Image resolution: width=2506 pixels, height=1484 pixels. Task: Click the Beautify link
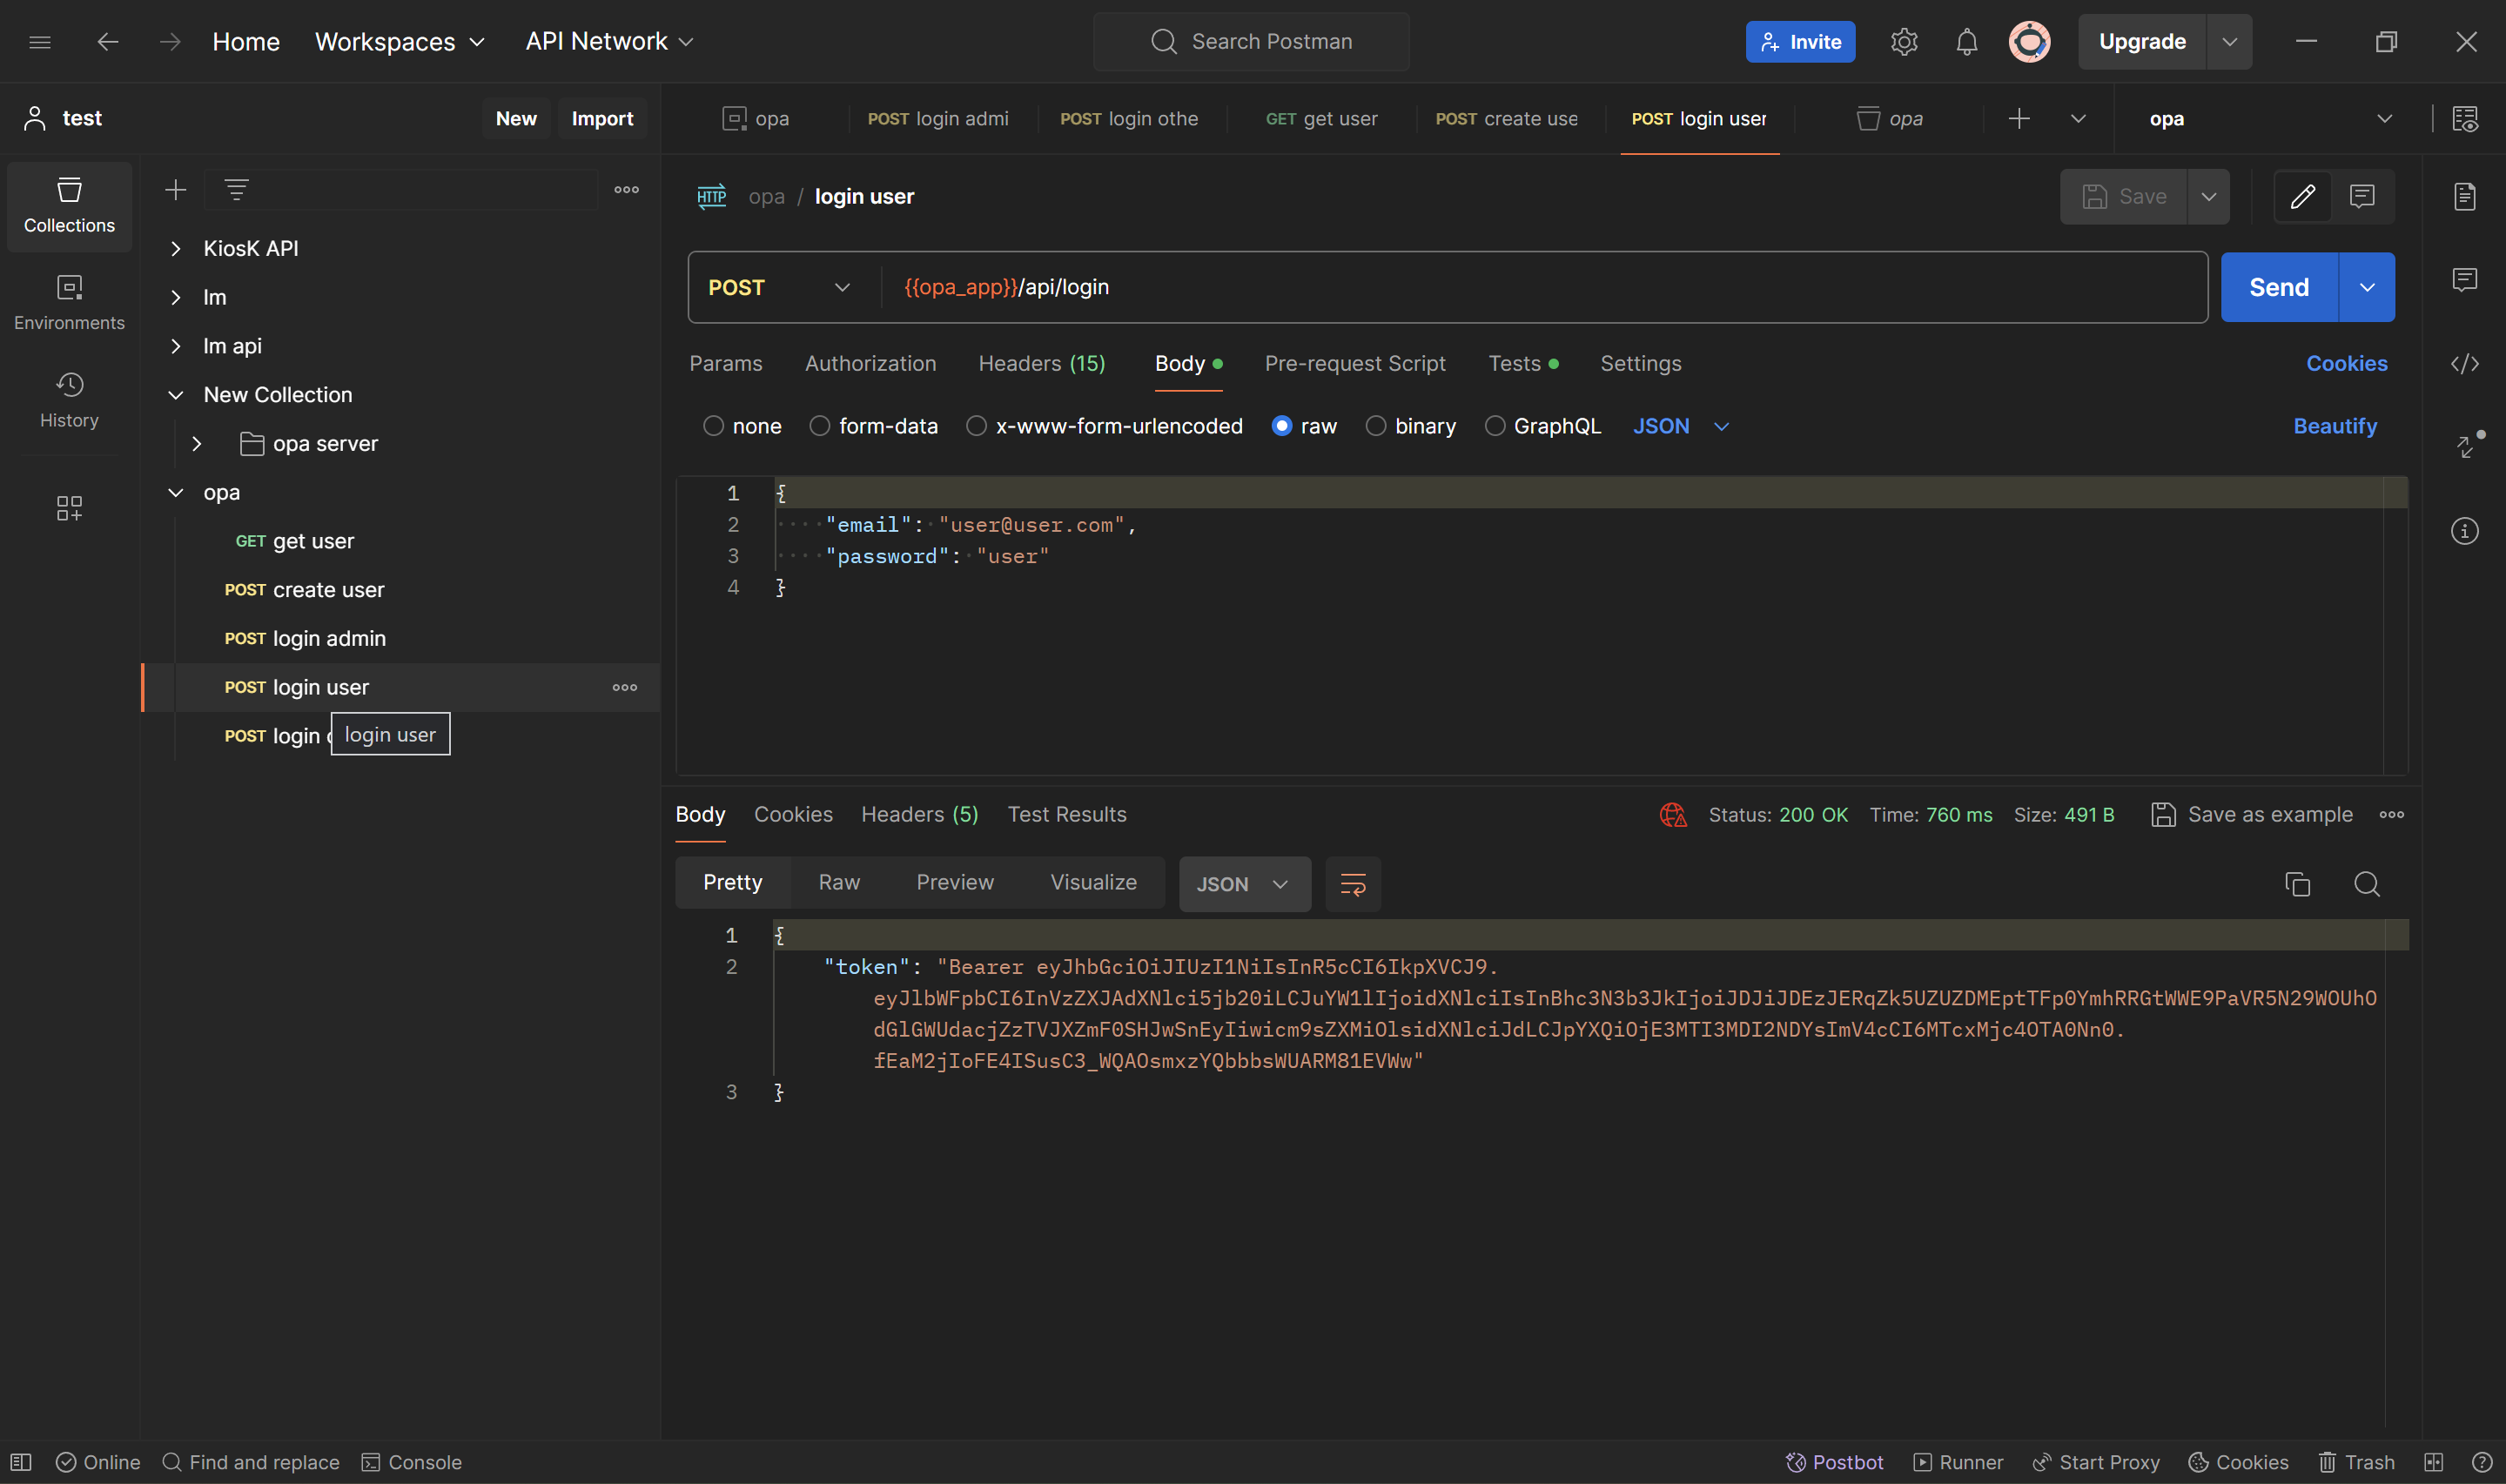click(x=2334, y=426)
